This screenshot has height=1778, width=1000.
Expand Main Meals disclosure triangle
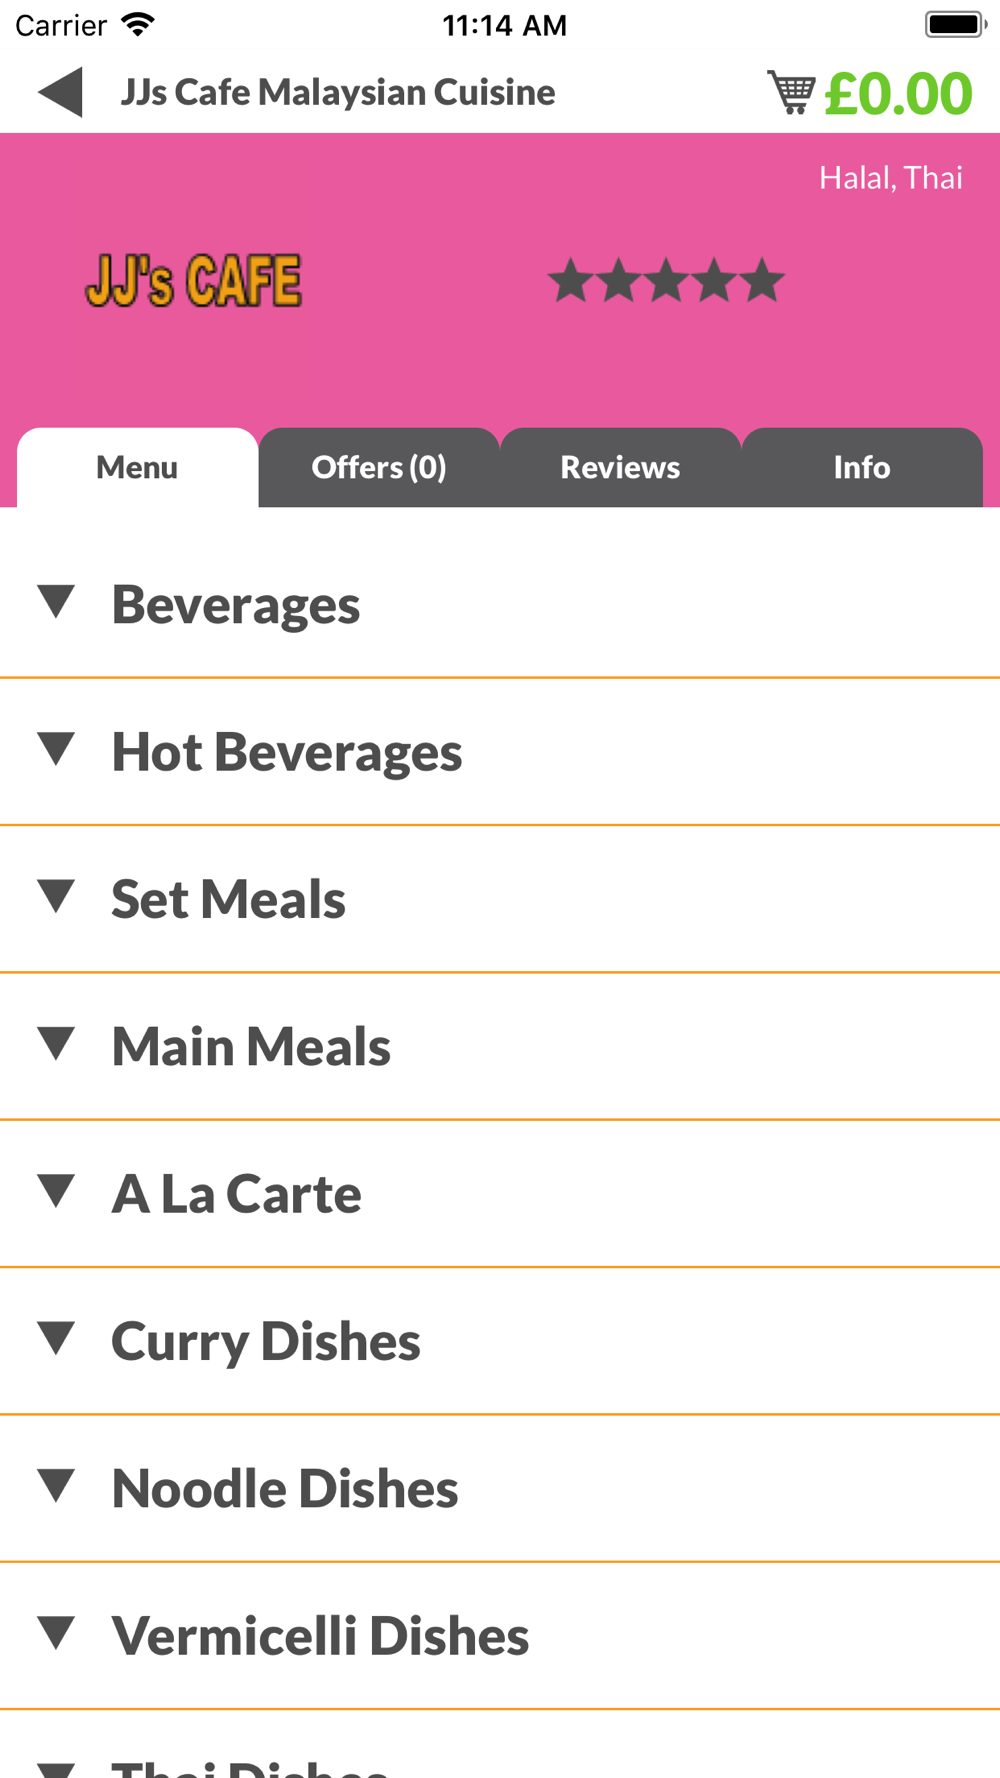[x=56, y=1044]
